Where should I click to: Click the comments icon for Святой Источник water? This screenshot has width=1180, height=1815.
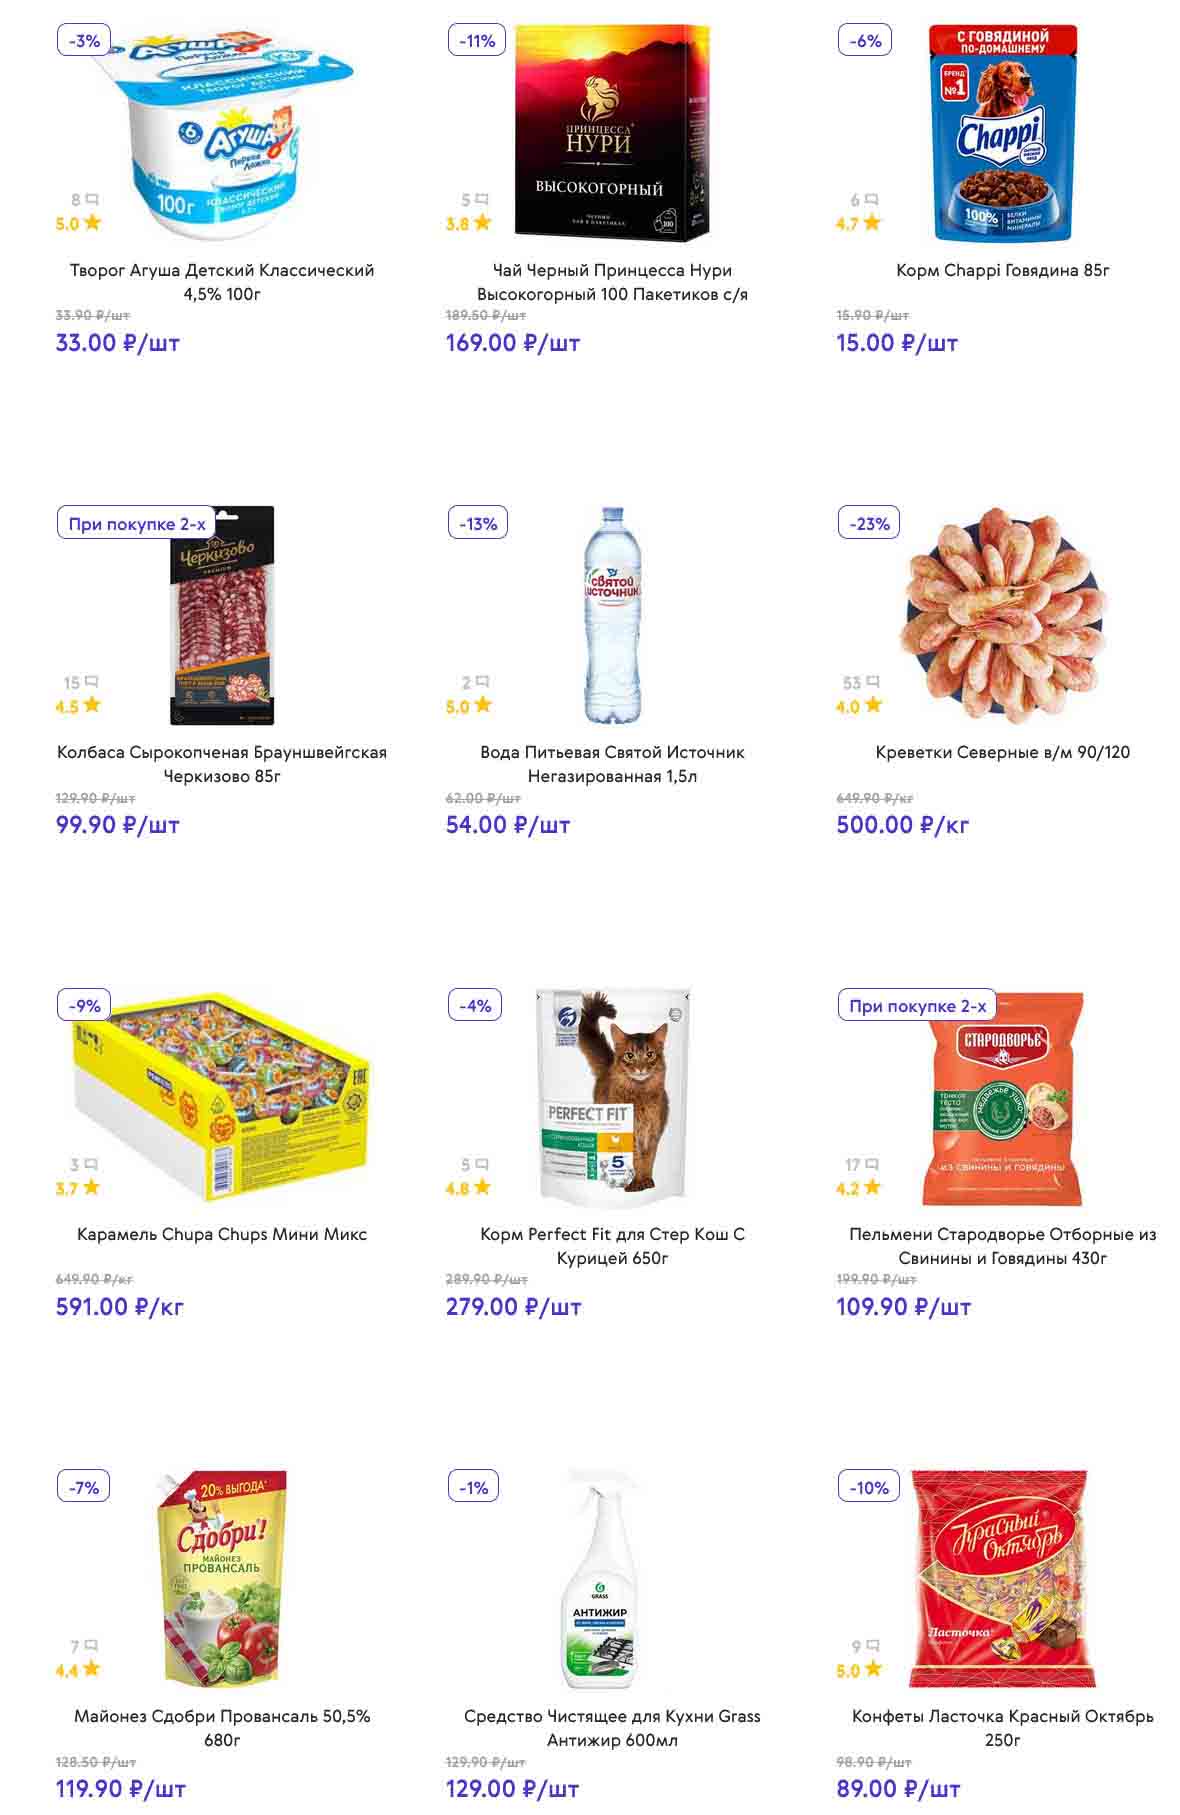pyautogui.click(x=481, y=682)
